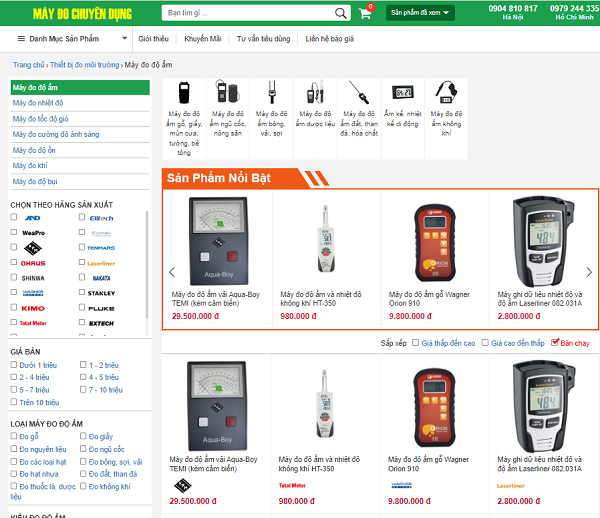
Task: Click Wagner logo under Orion 910 listing
Action: tap(401, 485)
